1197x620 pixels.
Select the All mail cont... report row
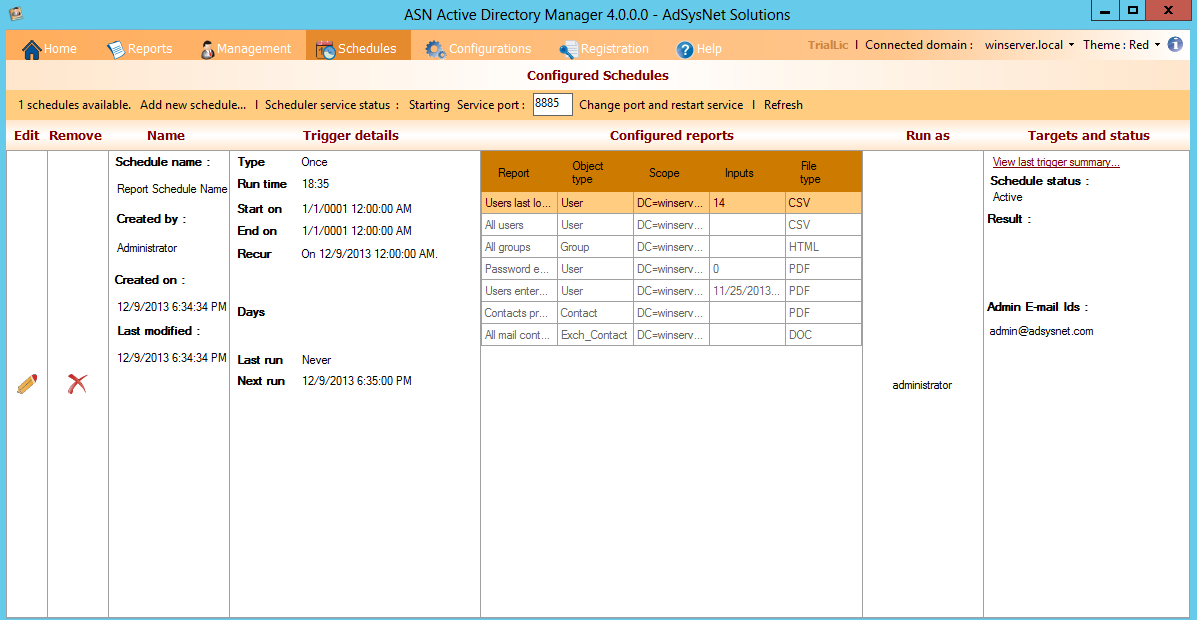[671, 334]
